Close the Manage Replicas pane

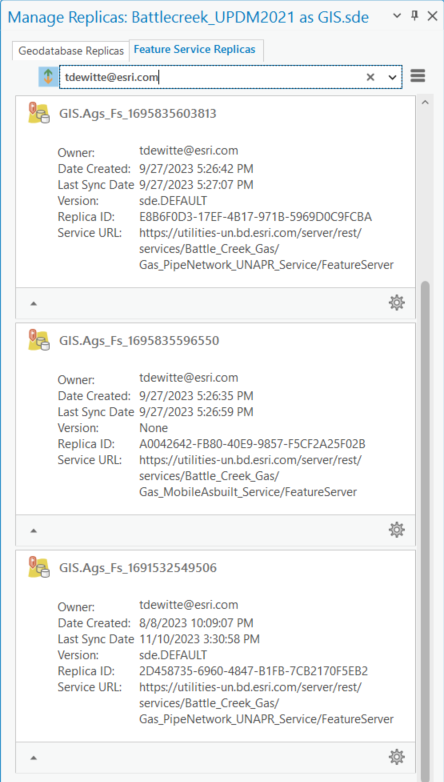(x=433, y=16)
